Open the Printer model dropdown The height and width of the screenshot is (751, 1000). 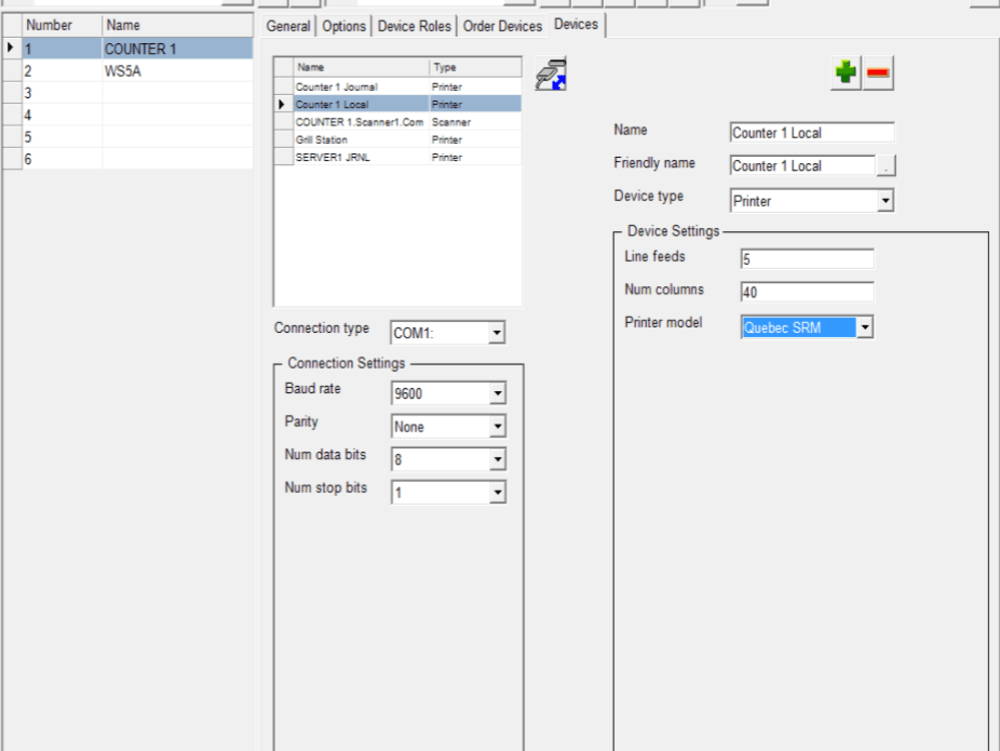866,327
